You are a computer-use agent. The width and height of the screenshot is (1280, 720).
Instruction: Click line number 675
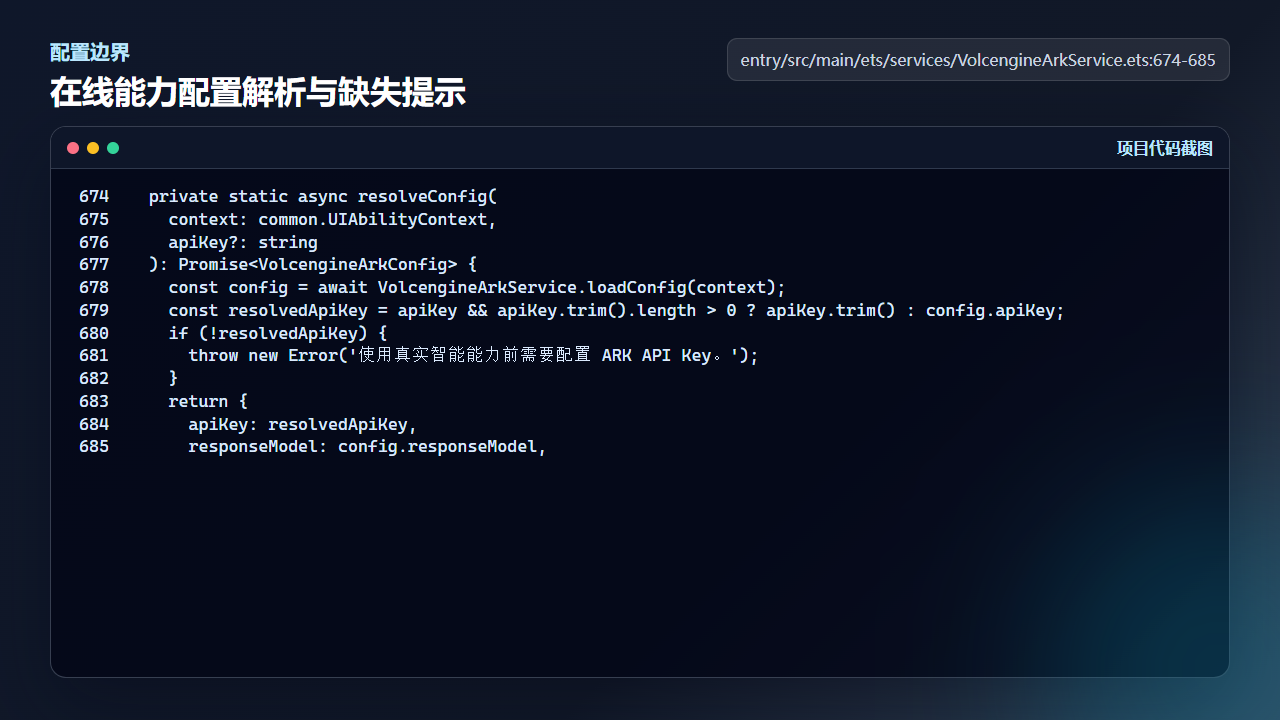click(x=94, y=219)
